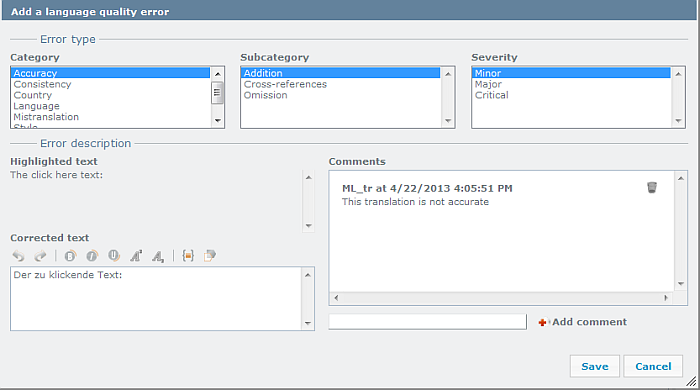The width and height of the screenshot is (700, 390).
Task: Click the copy source text icon
Action: tap(210, 256)
